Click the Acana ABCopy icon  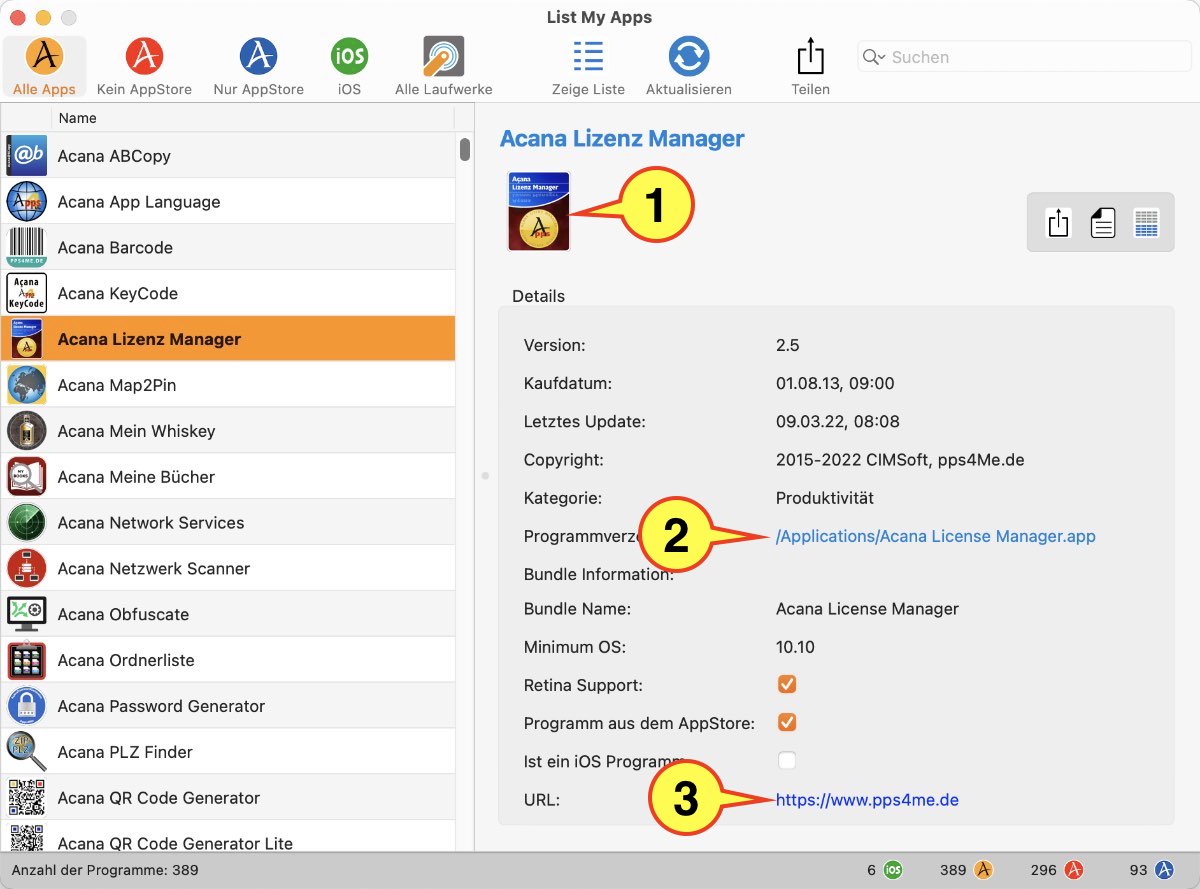26,156
